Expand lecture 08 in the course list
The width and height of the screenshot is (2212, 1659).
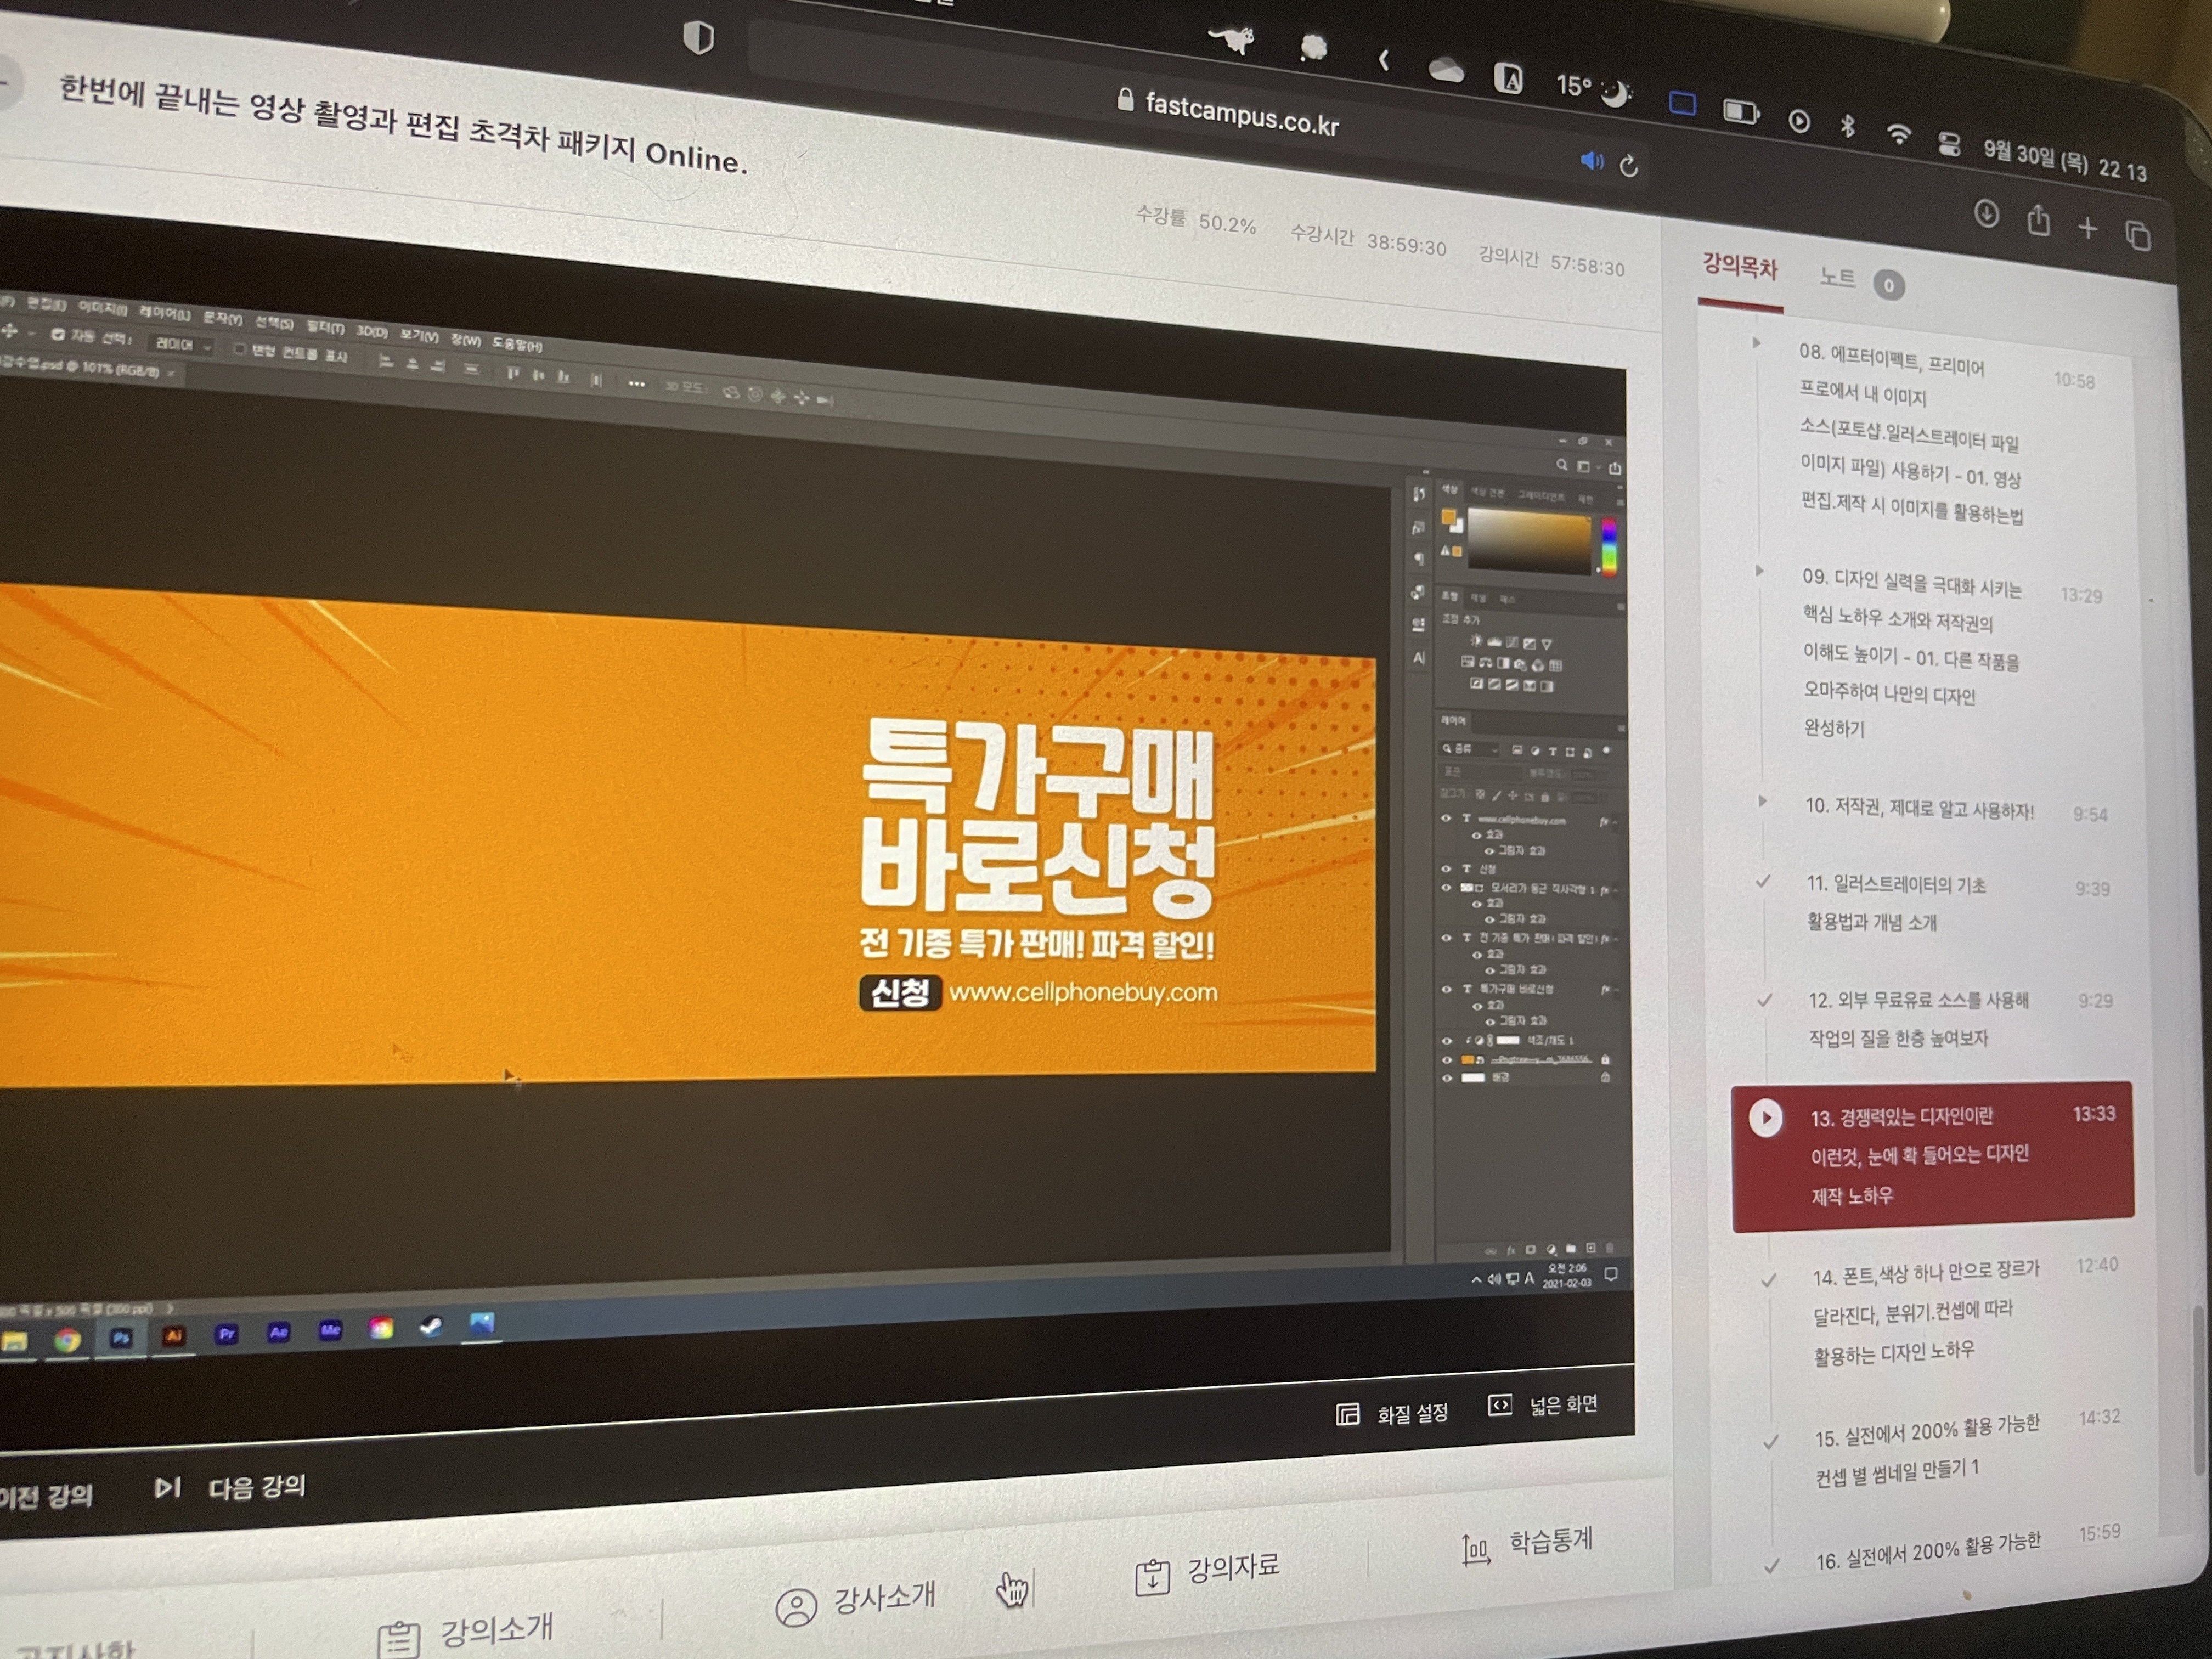[x=1757, y=343]
